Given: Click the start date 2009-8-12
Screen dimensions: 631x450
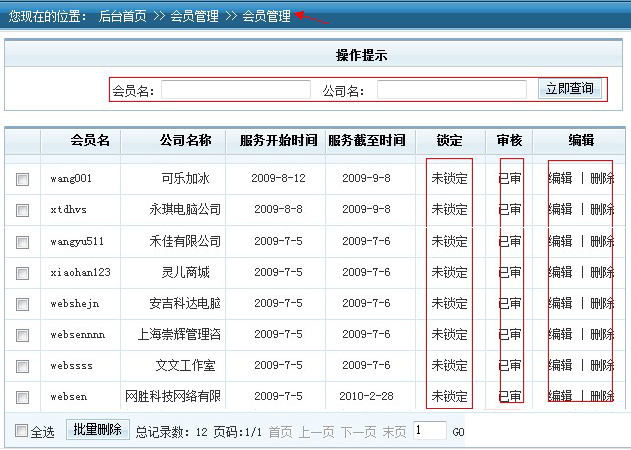Looking at the screenshot, I should (278, 178).
